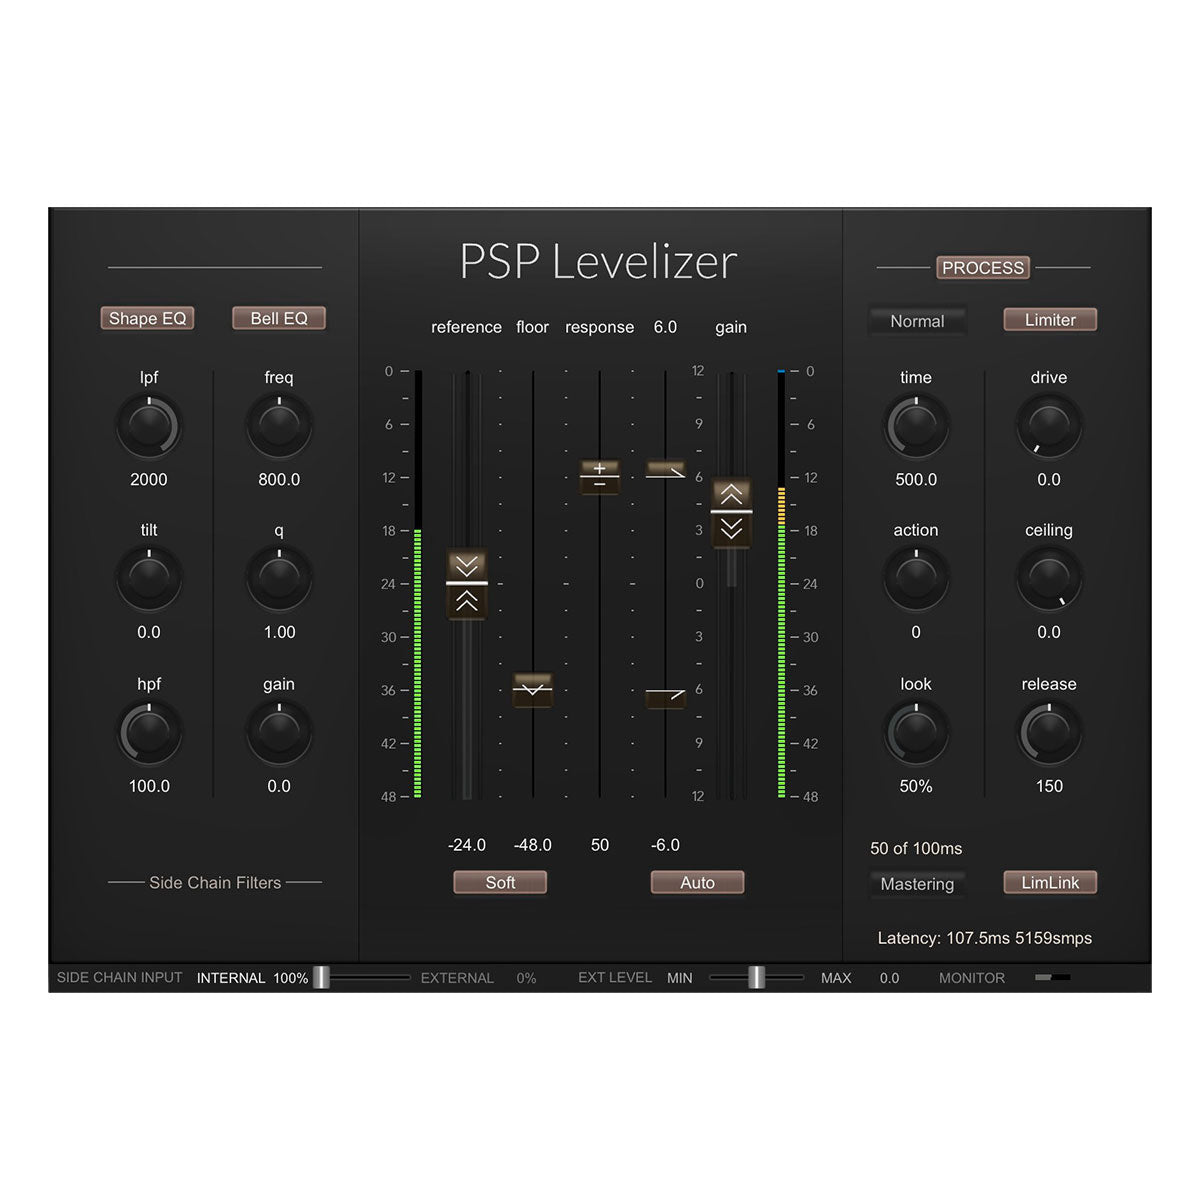The image size is (1200, 1200).
Task: Click the hpf value 100.0
Action: [x=149, y=786]
